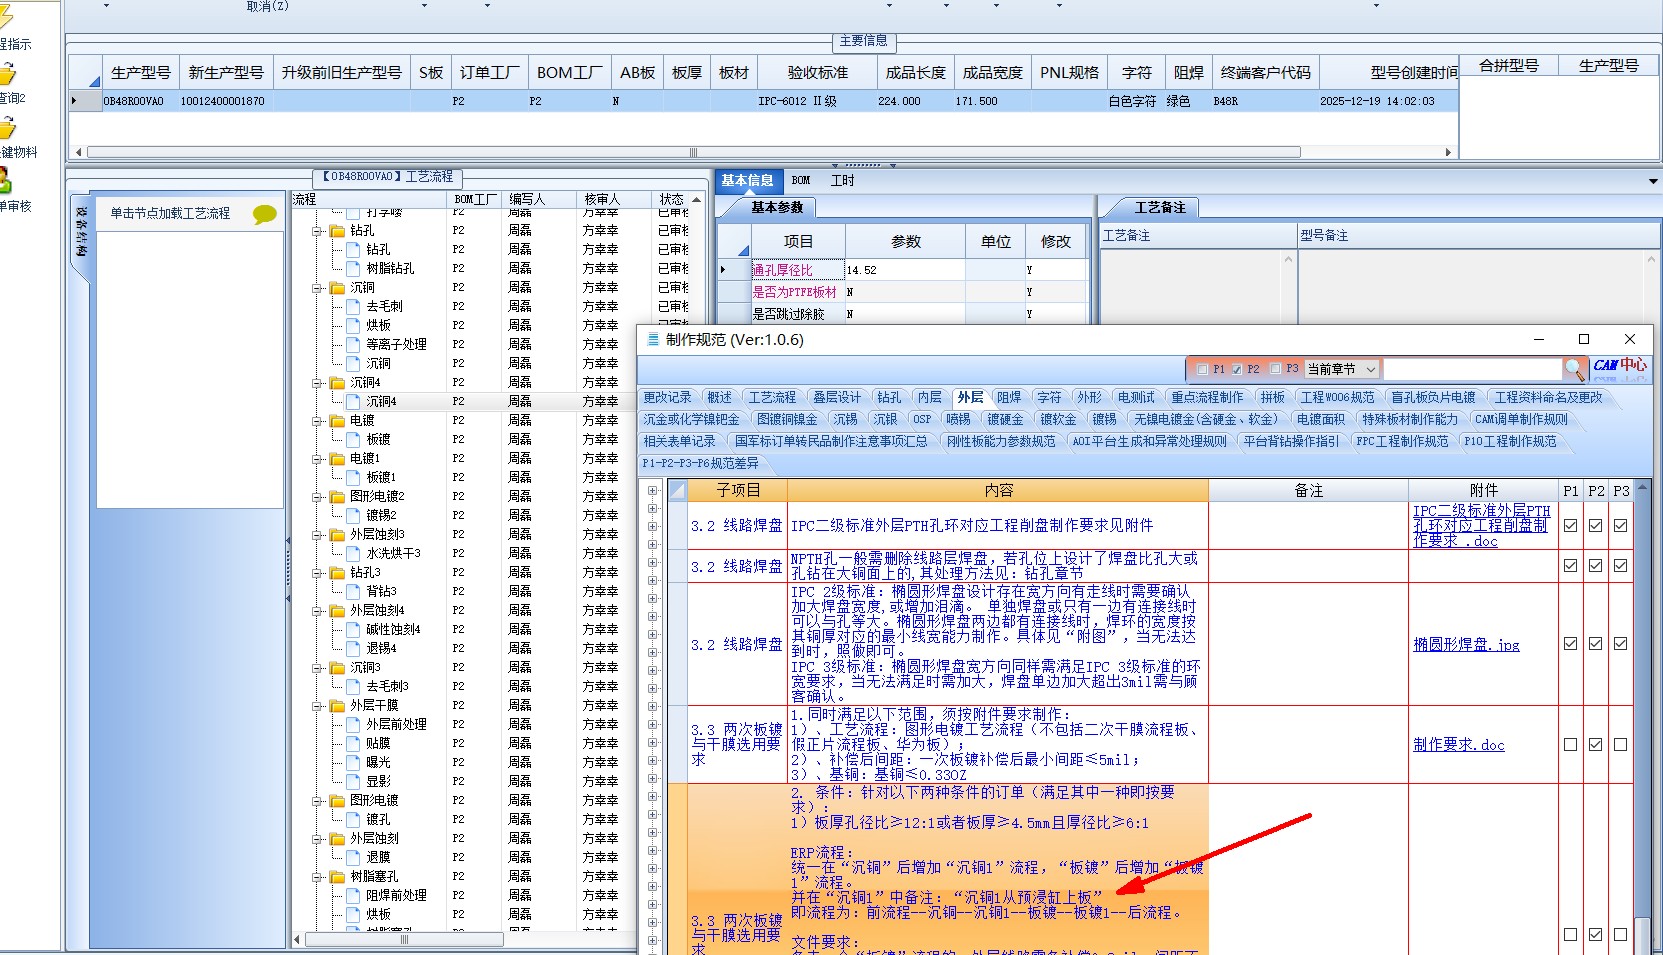This screenshot has height=955, width=1663.
Task: Click the page icon of 板镀1 step
Action: tap(353, 477)
